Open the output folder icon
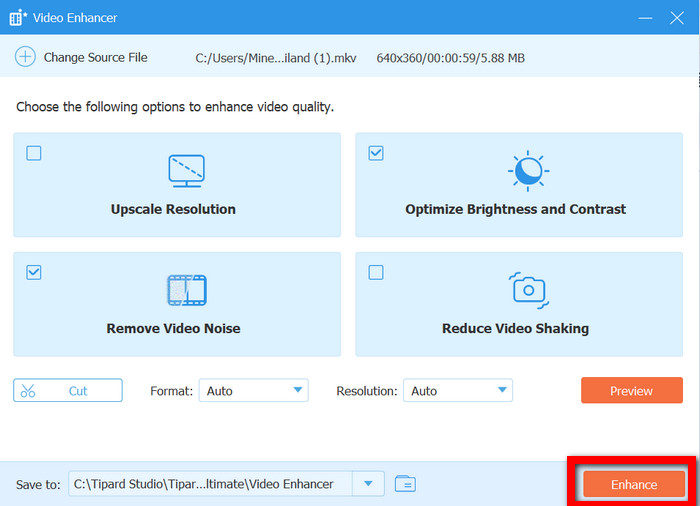 [x=405, y=484]
